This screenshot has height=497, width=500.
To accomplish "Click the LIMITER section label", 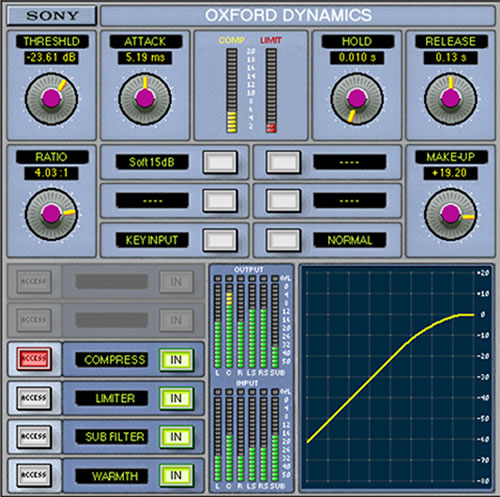I will pos(112,398).
